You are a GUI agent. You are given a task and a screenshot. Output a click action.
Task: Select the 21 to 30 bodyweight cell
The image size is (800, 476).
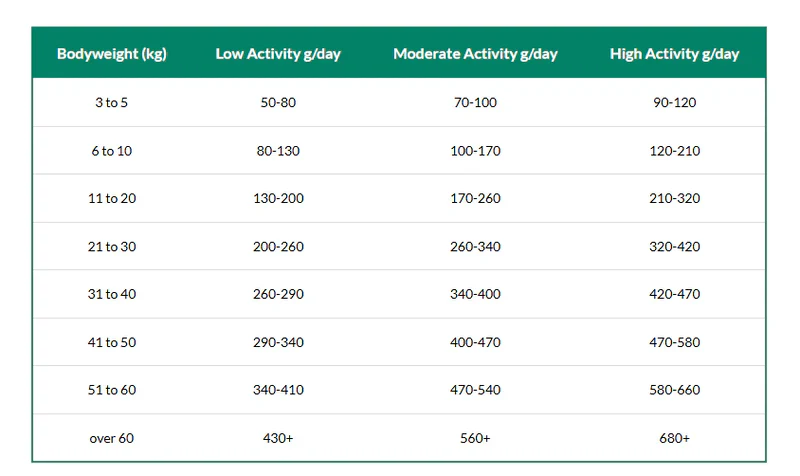coord(112,247)
